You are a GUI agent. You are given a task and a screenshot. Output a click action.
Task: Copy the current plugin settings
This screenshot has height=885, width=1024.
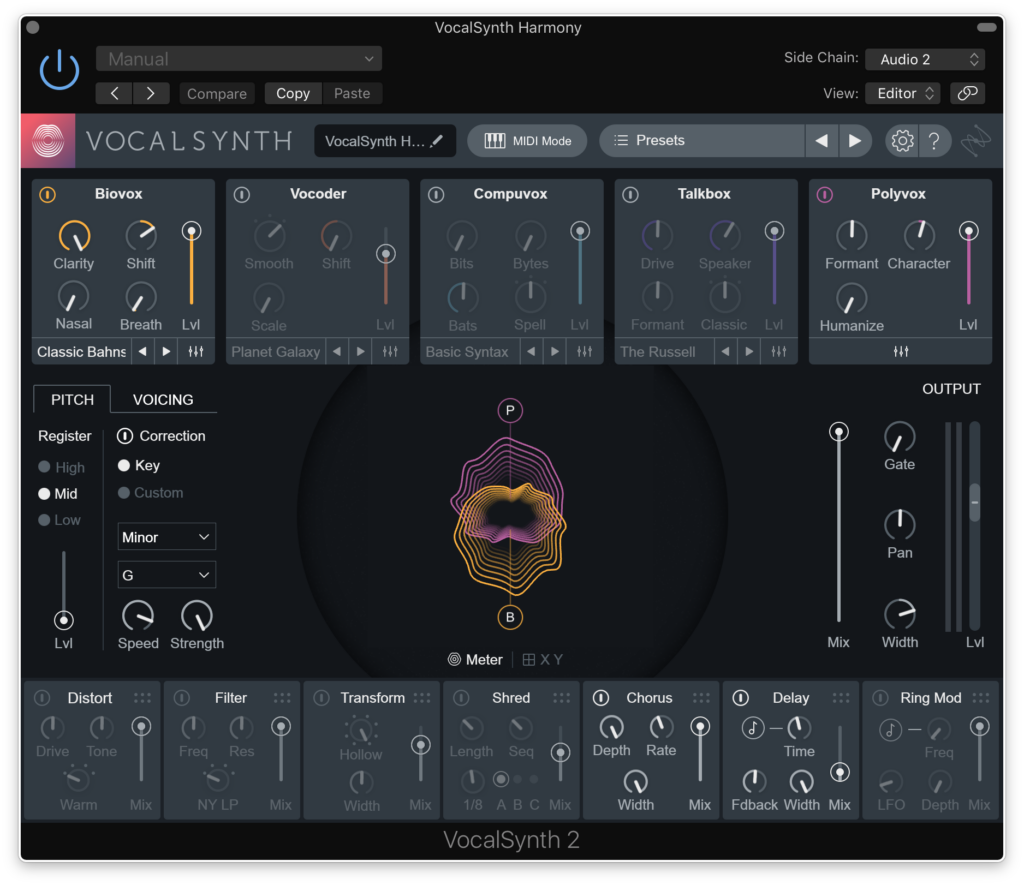(292, 93)
